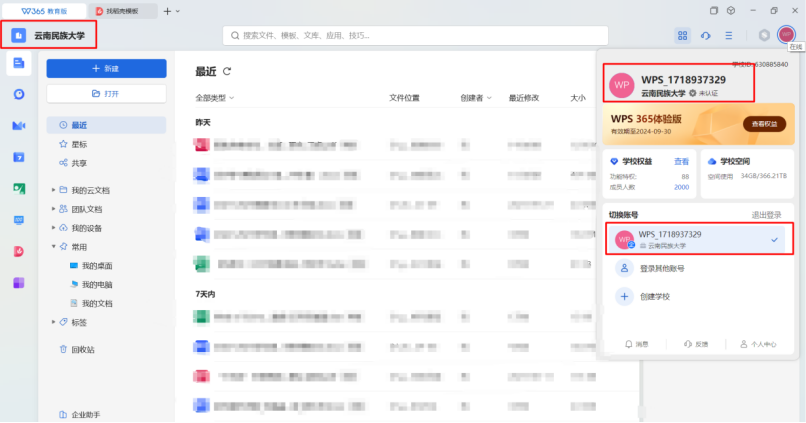
Task: Click the headset support icon in toolbar
Action: click(x=706, y=35)
